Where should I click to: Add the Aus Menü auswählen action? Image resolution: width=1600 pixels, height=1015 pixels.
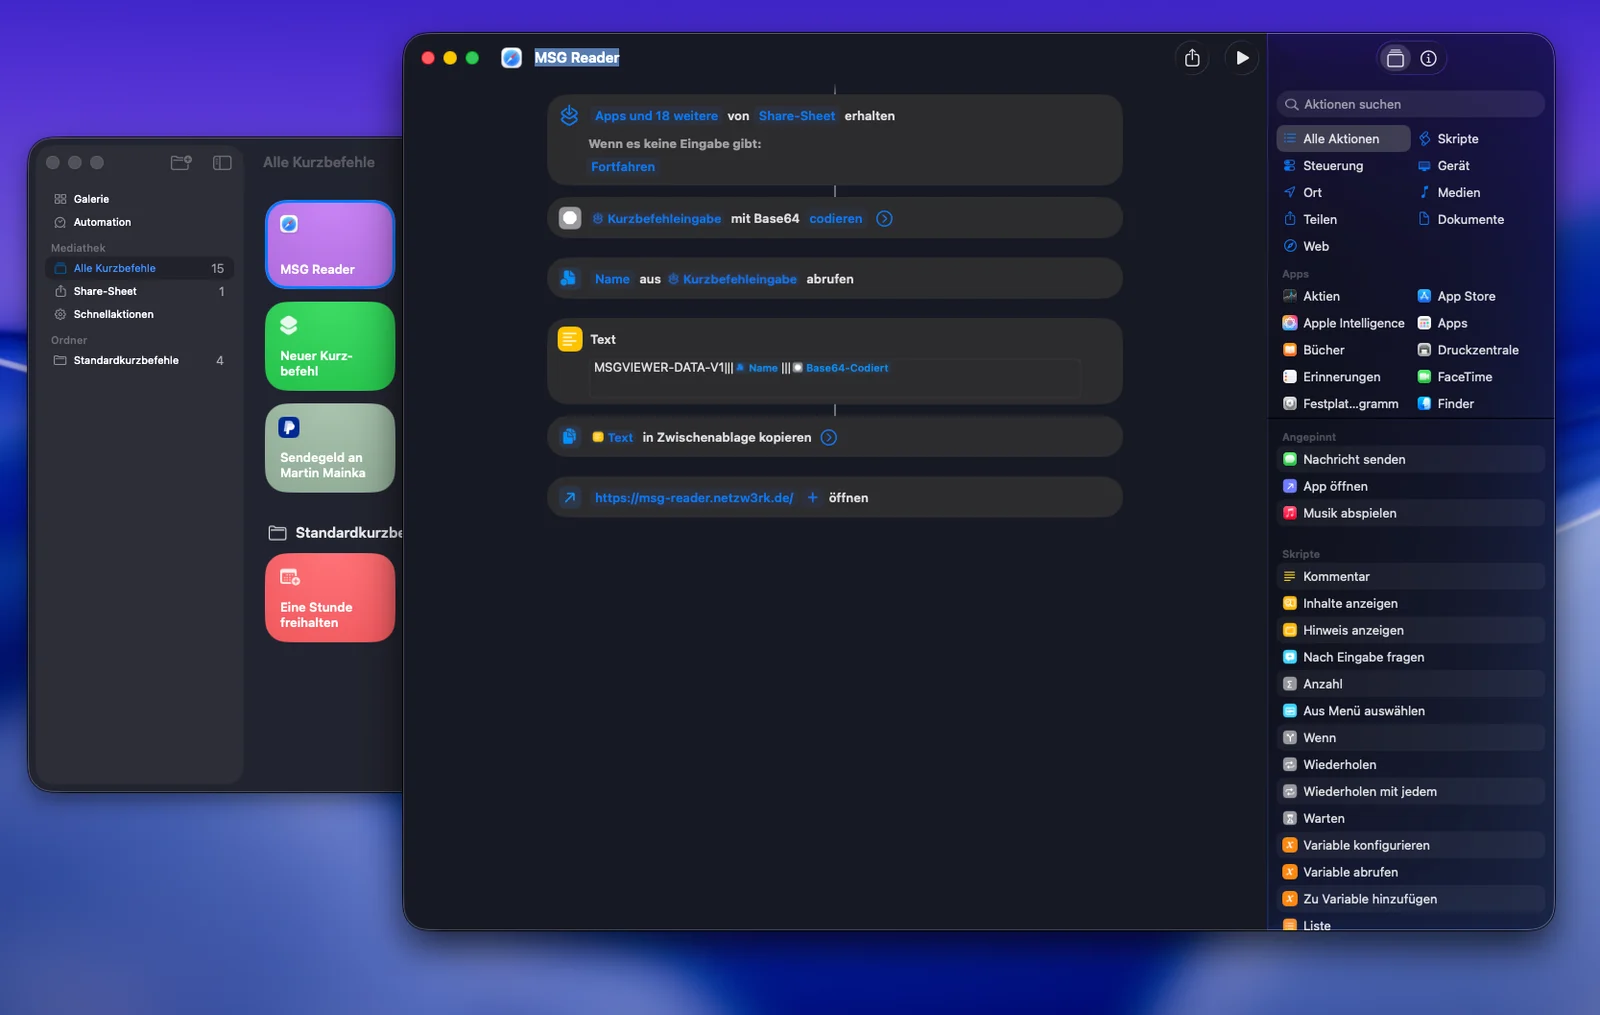point(1410,712)
